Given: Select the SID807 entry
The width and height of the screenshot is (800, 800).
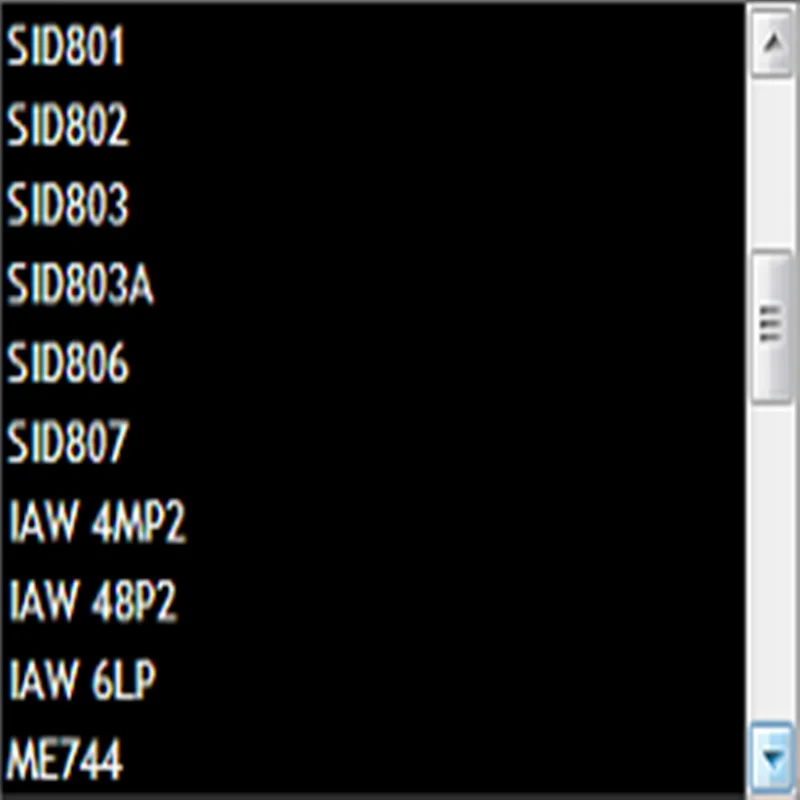Looking at the screenshot, I should (67, 441).
